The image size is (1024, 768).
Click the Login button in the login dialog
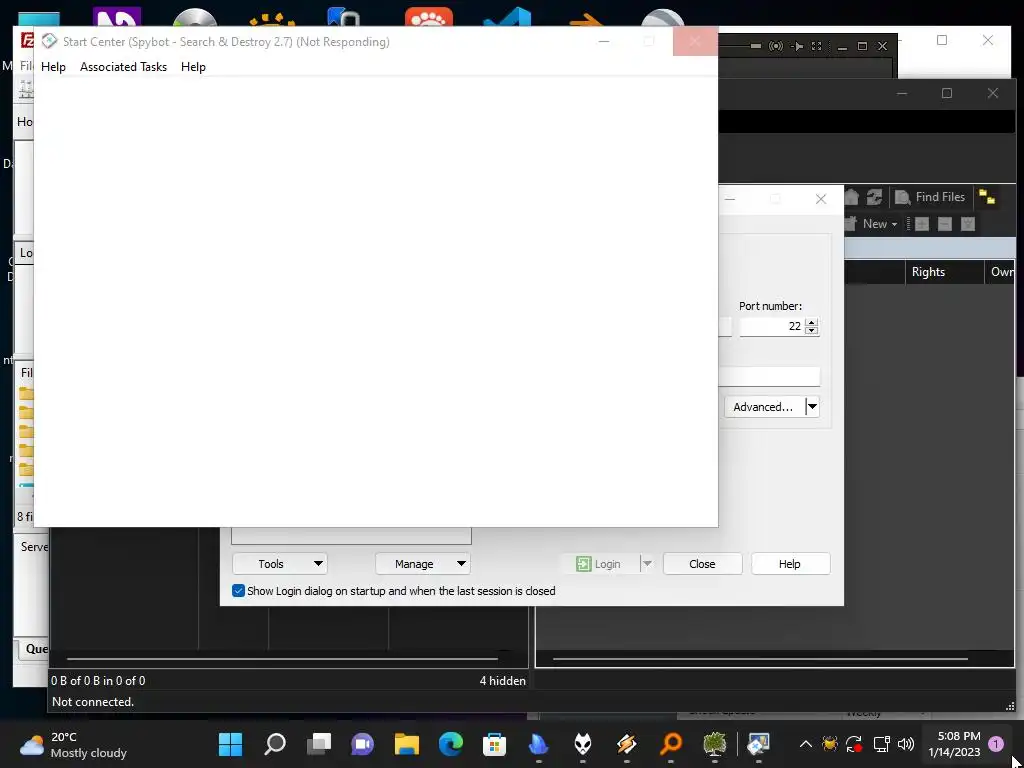point(599,564)
